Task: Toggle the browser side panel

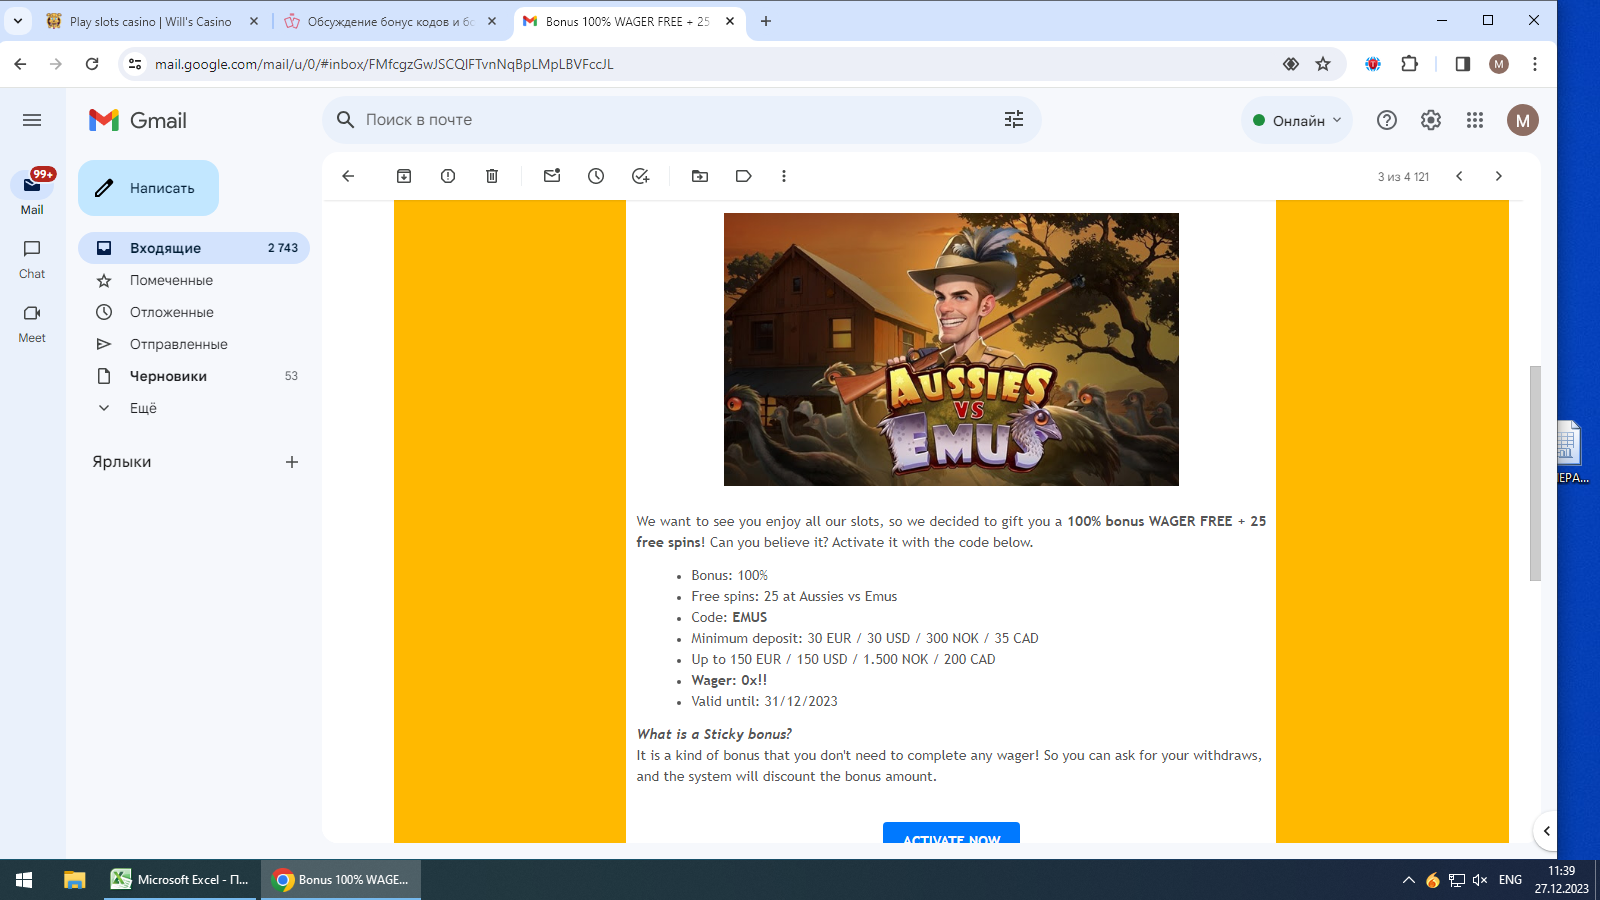Action: pos(1463,64)
